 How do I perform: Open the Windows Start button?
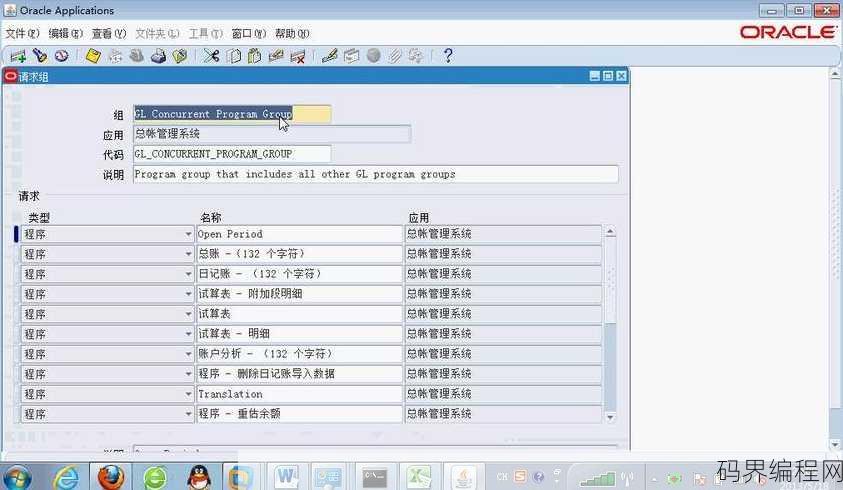pyautogui.click(x=16, y=478)
